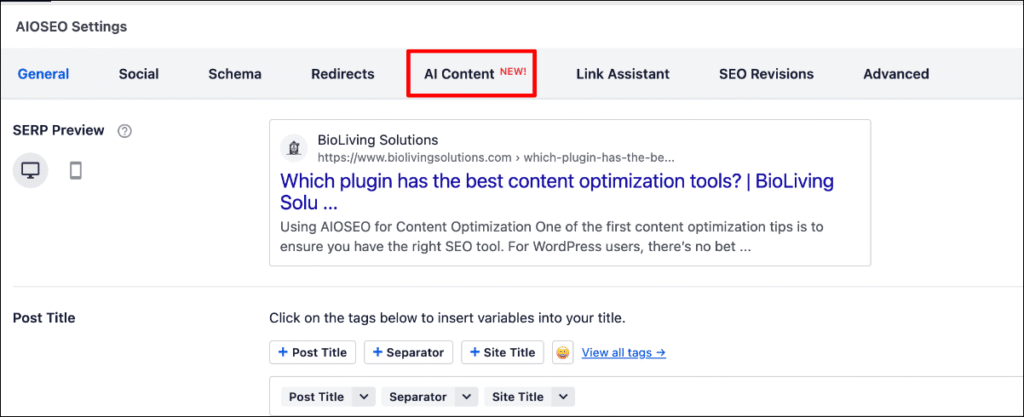Viewport: 1024px width, 417px height.
Task: Open the emoji picker button
Action: pyautogui.click(x=562, y=353)
